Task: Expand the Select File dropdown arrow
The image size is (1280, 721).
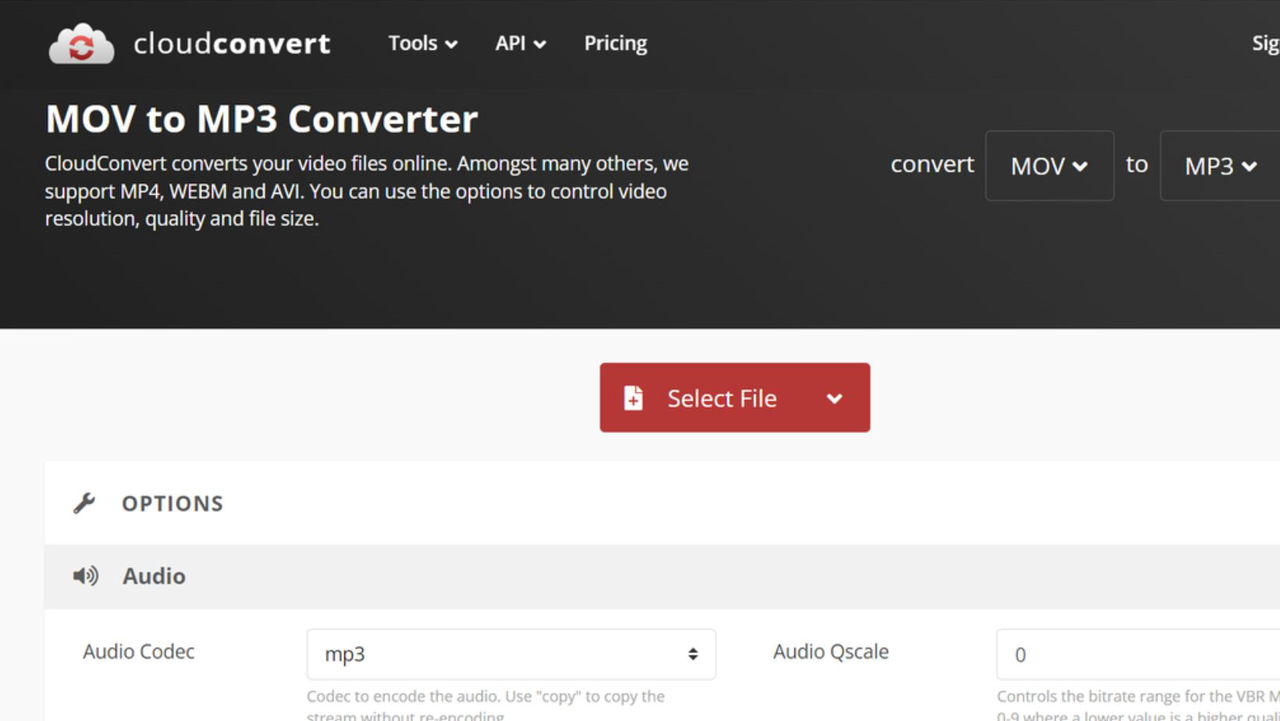Action: [x=835, y=397]
